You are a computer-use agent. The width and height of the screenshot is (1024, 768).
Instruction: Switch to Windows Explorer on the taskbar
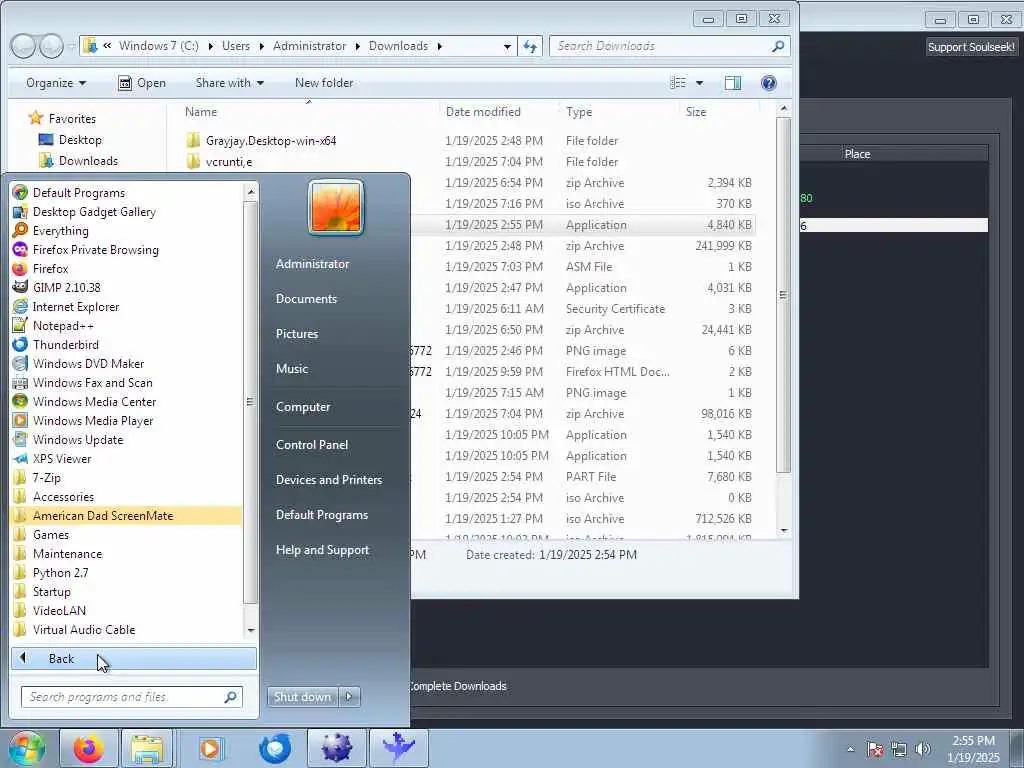tap(147, 748)
